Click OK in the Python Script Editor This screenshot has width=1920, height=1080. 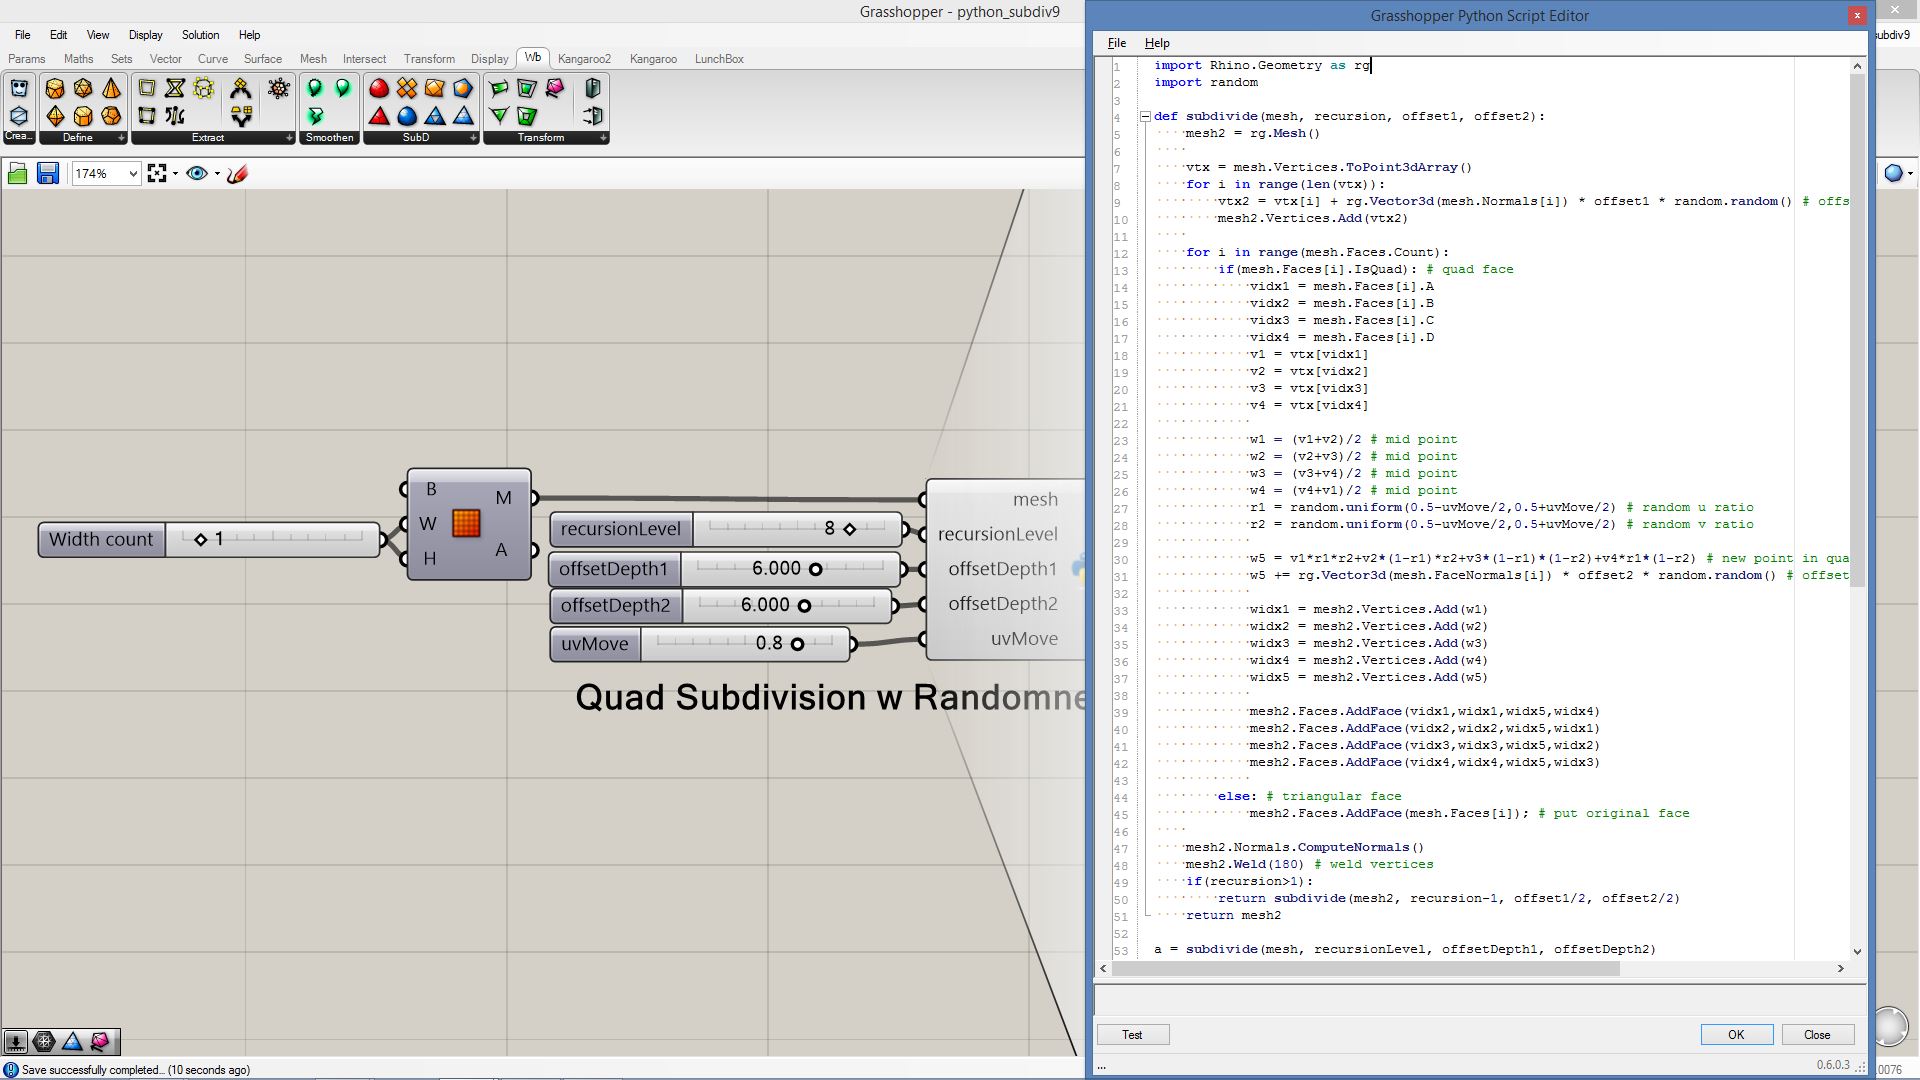click(x=1736, y=1035)
